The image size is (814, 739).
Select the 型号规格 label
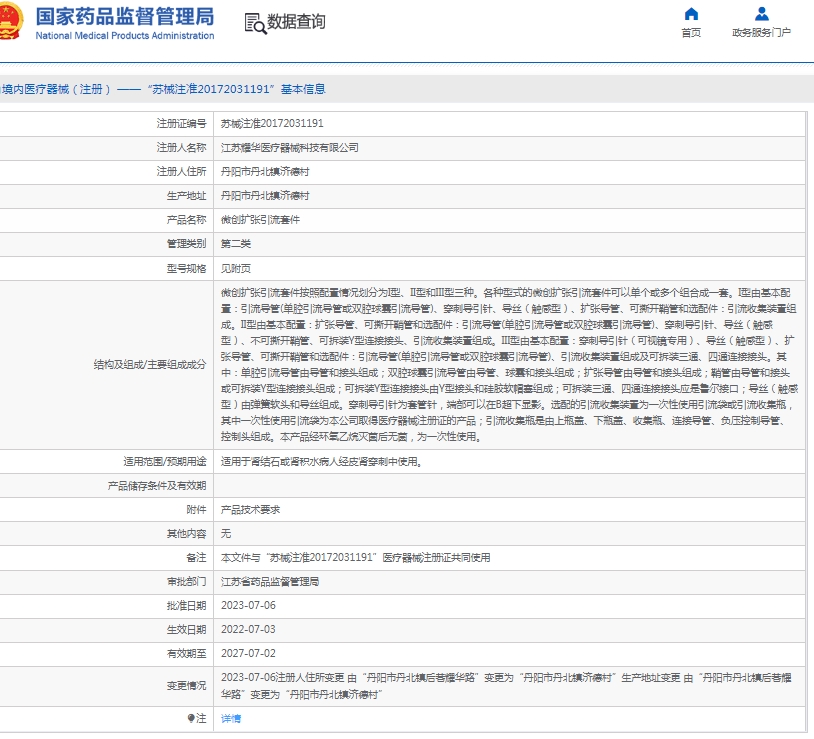pos(186,268)
